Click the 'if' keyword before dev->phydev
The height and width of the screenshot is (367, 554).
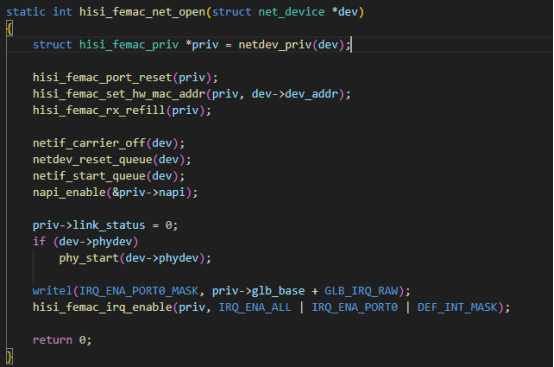tap(39, 242)
